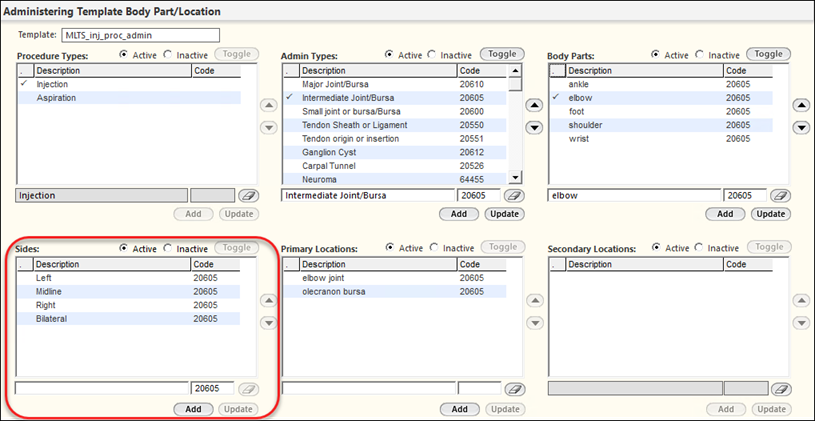Select elbow joint primary location
This screenshot has height=421, width=815.
395,278
